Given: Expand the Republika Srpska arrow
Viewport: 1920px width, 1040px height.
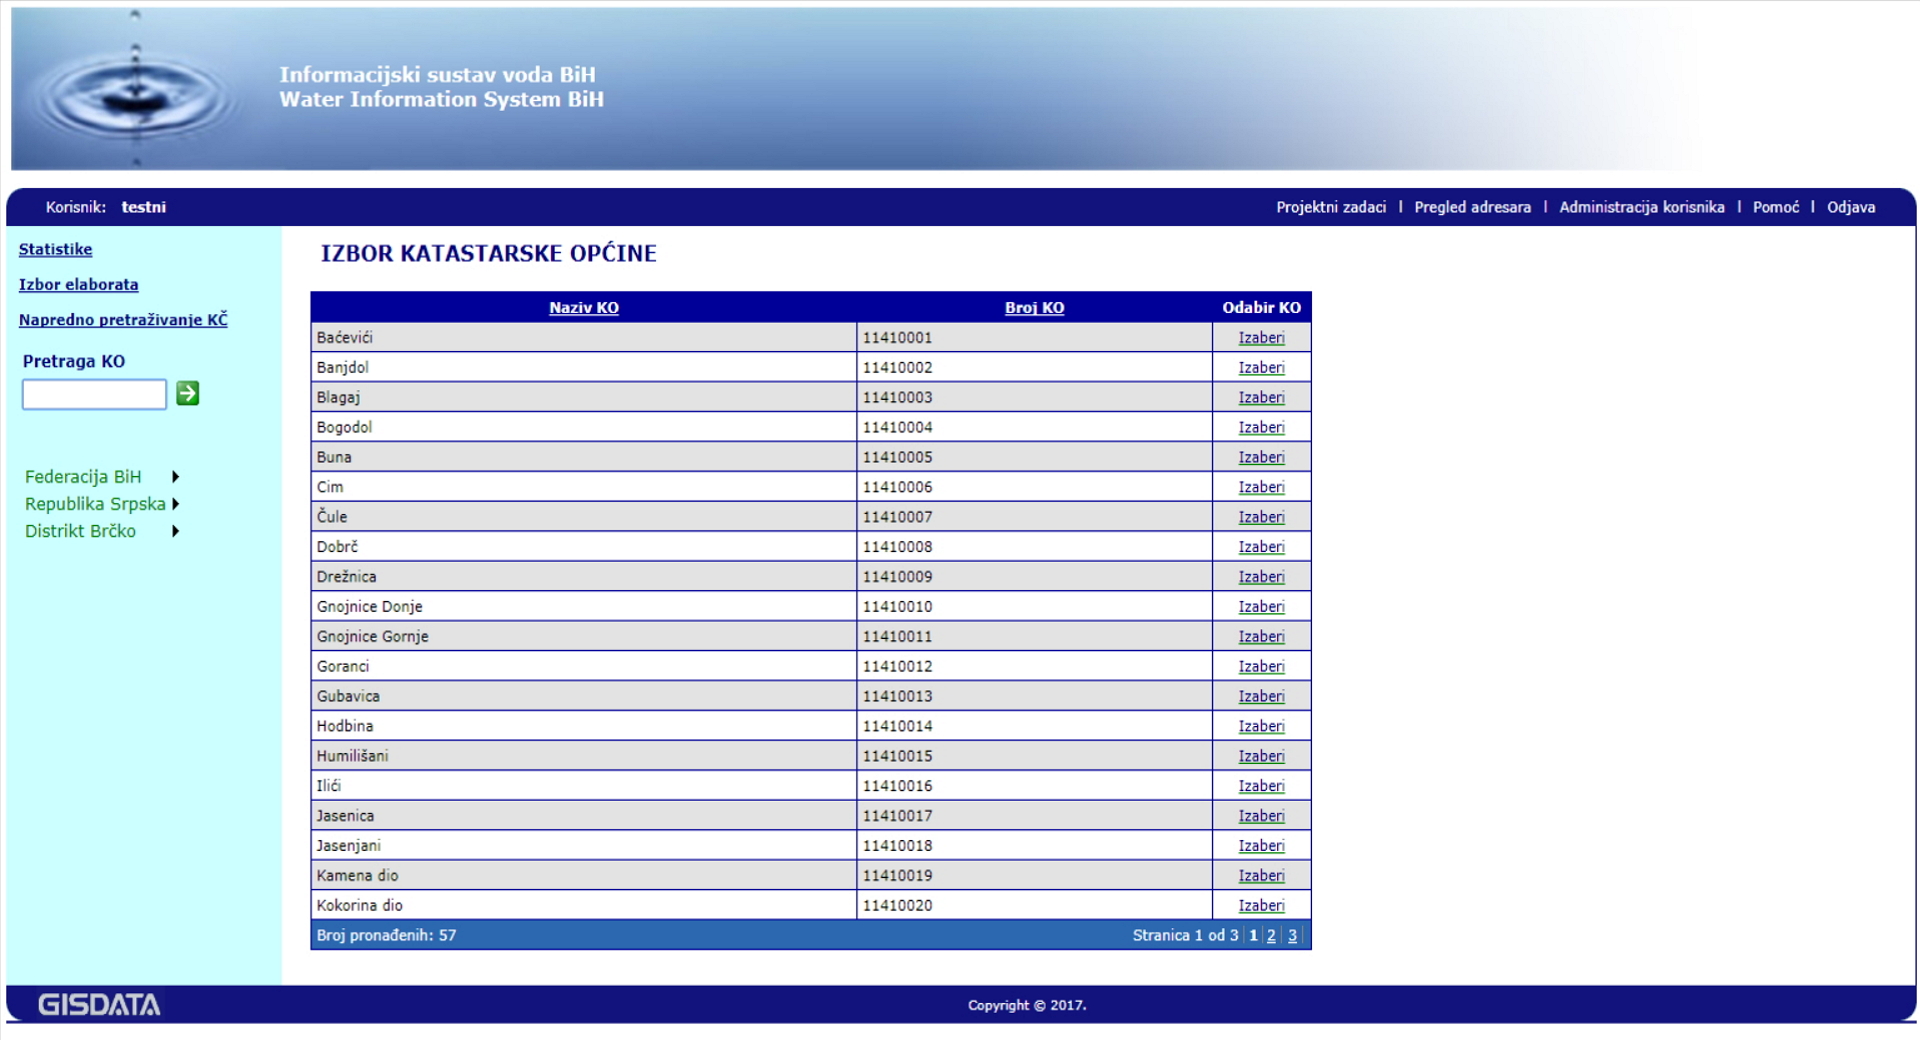Looking at the screenshot, I should 175,504.
